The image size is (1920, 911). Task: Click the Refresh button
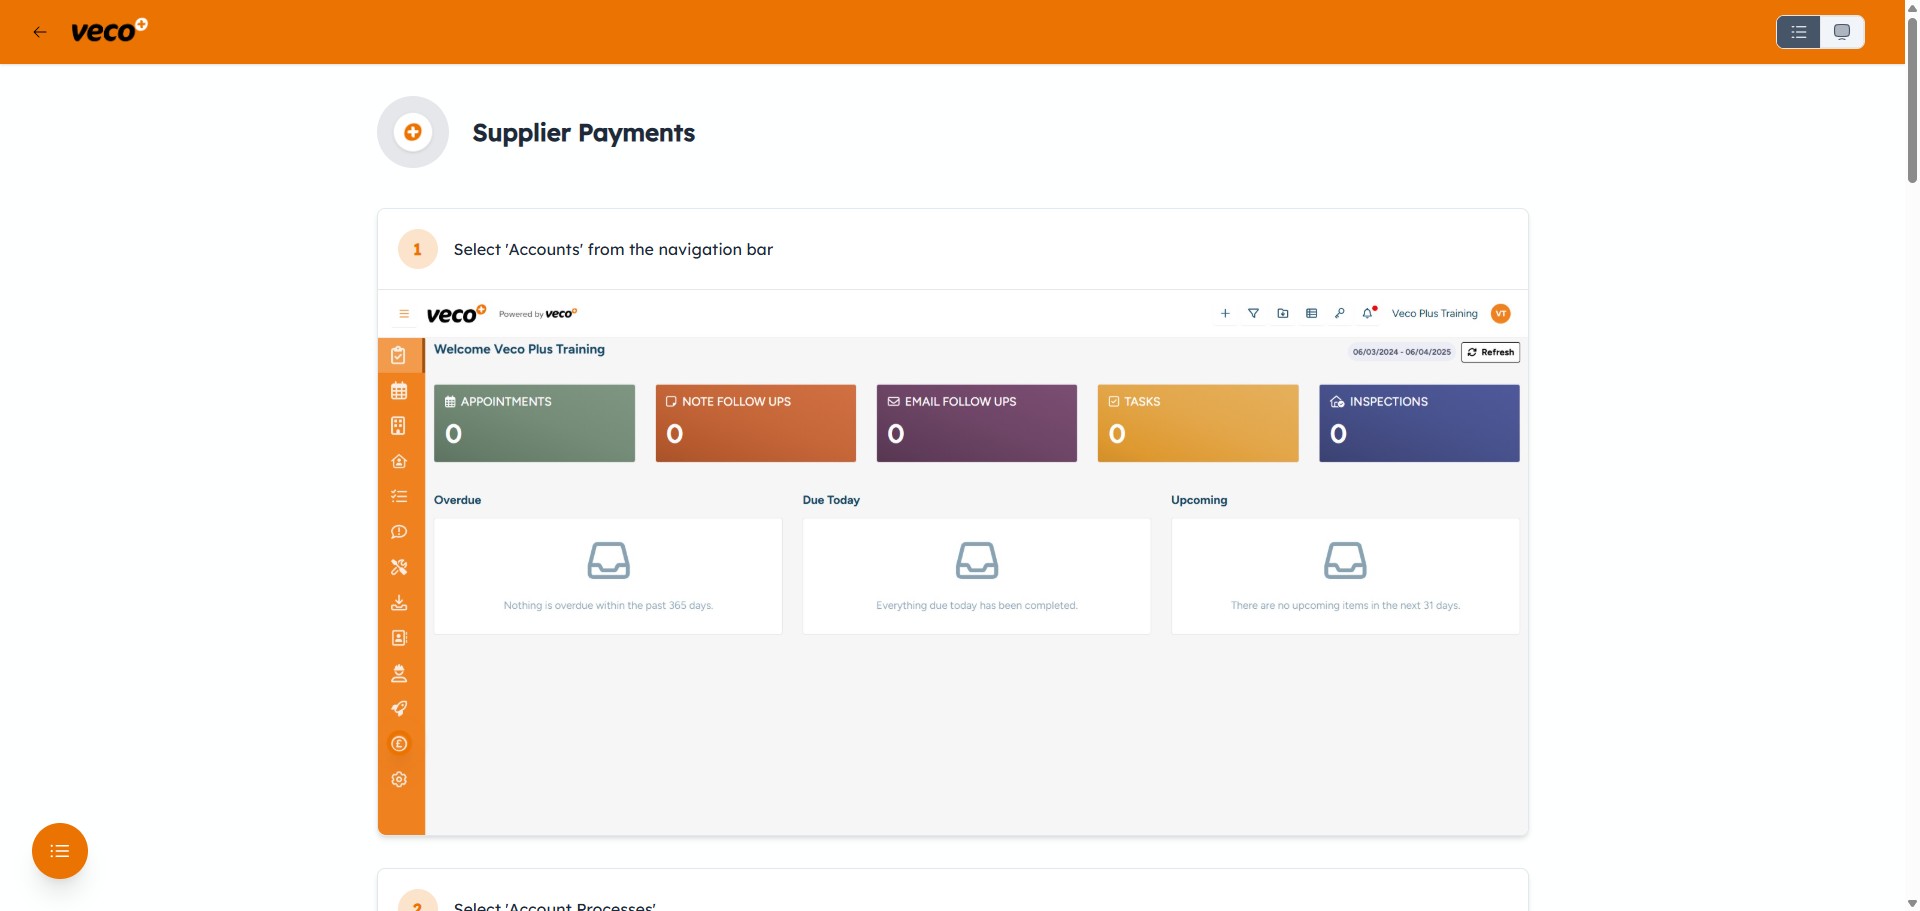point(1490,352)
